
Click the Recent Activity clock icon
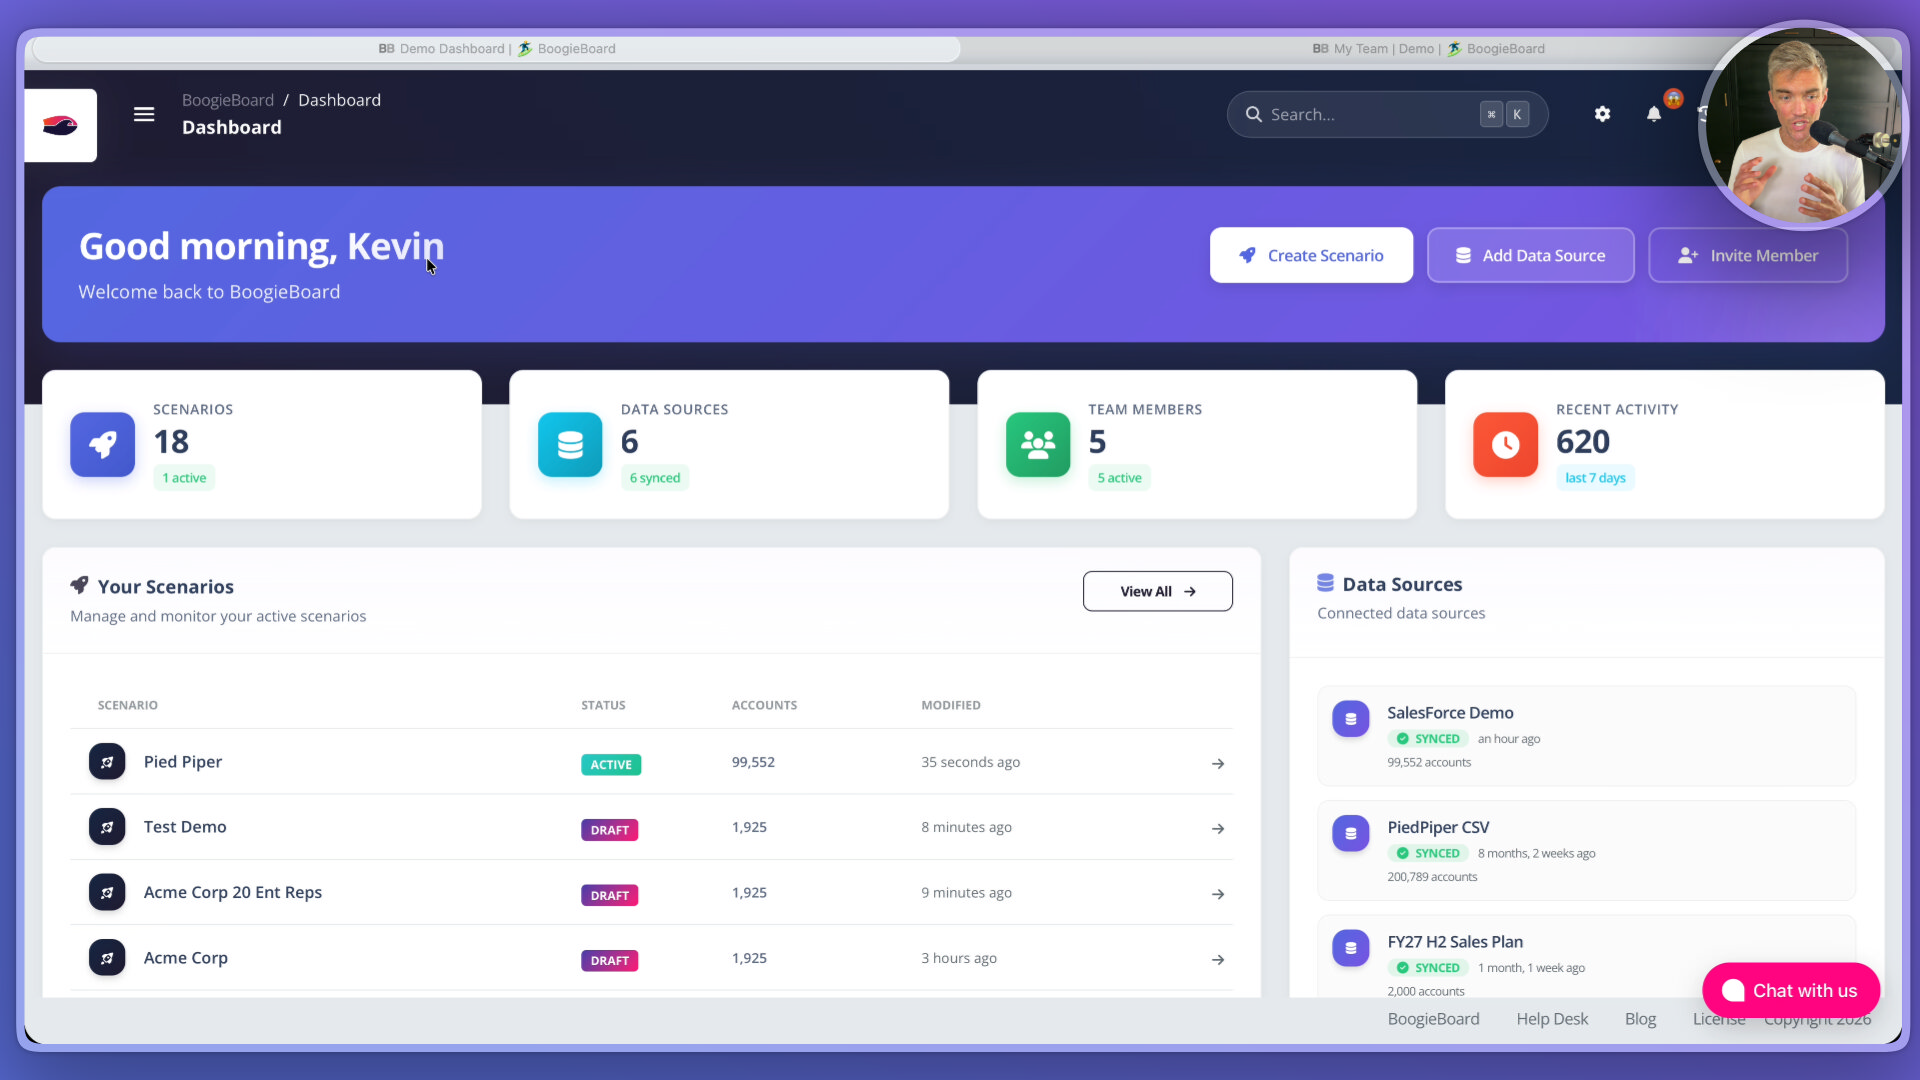(1505, 444)
